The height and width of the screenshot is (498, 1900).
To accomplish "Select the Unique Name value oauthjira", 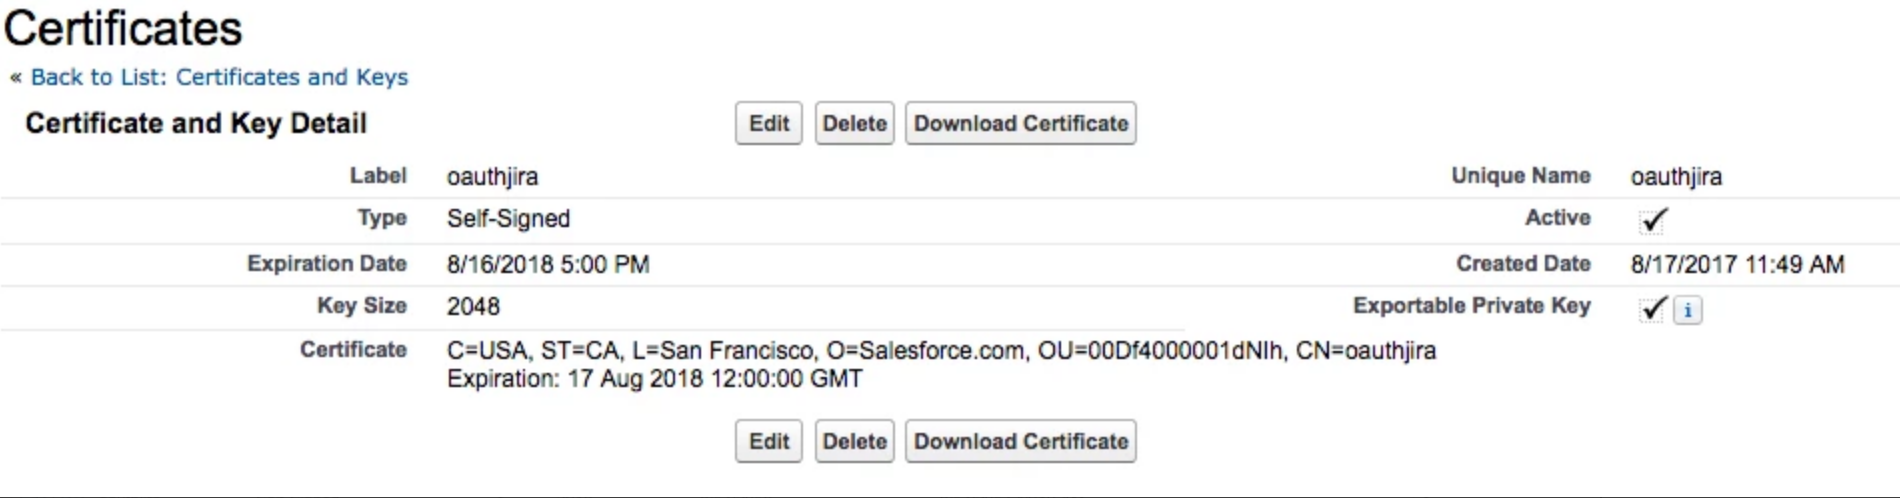I will pos(1676,177).
